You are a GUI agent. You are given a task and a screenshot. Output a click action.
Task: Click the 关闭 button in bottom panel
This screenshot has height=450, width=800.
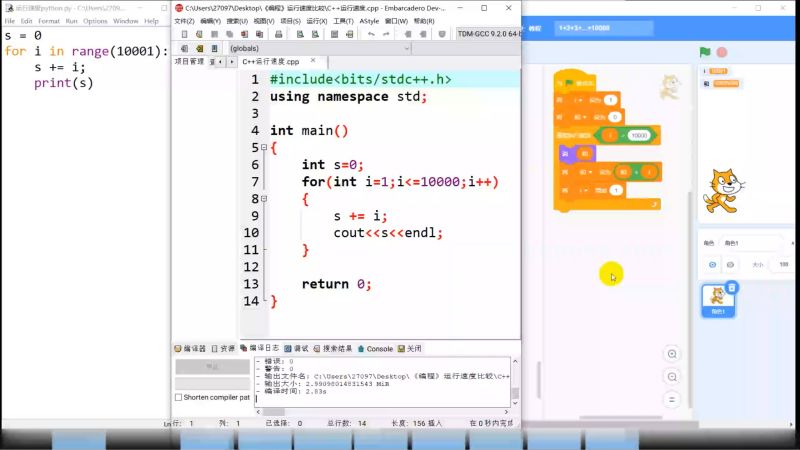tap(410, 348)
